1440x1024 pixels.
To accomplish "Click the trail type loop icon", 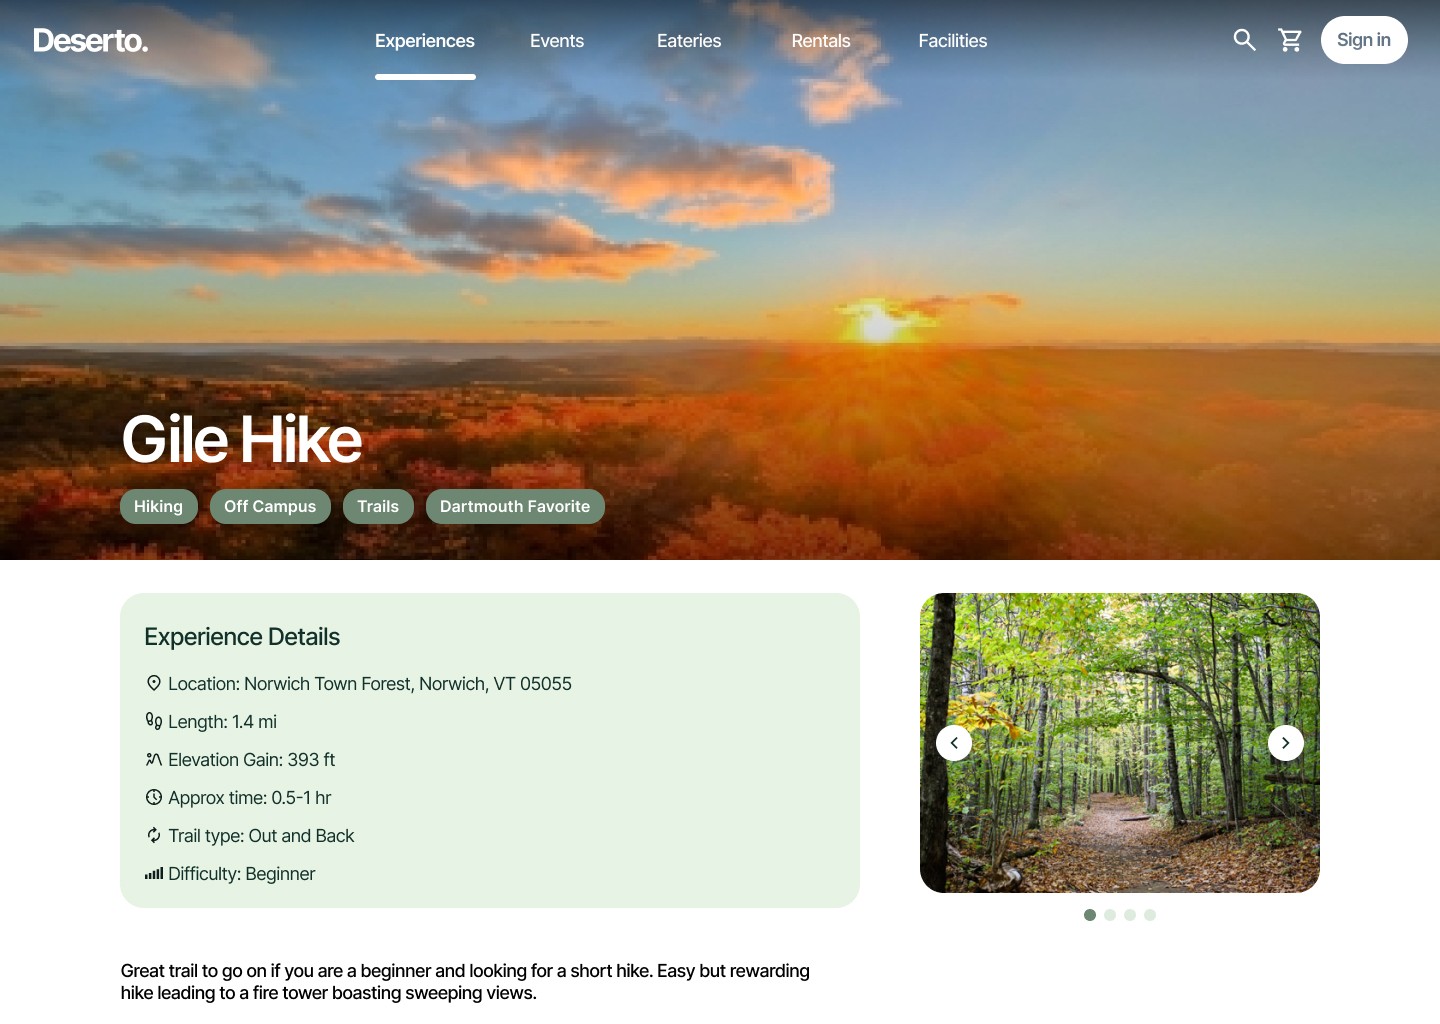I will pos(154,835).
